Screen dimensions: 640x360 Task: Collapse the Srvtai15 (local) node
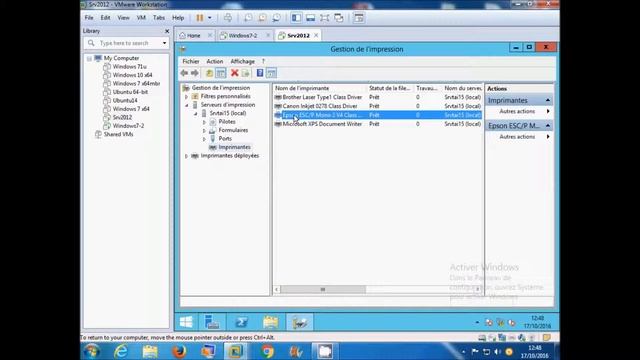[196, 113]
